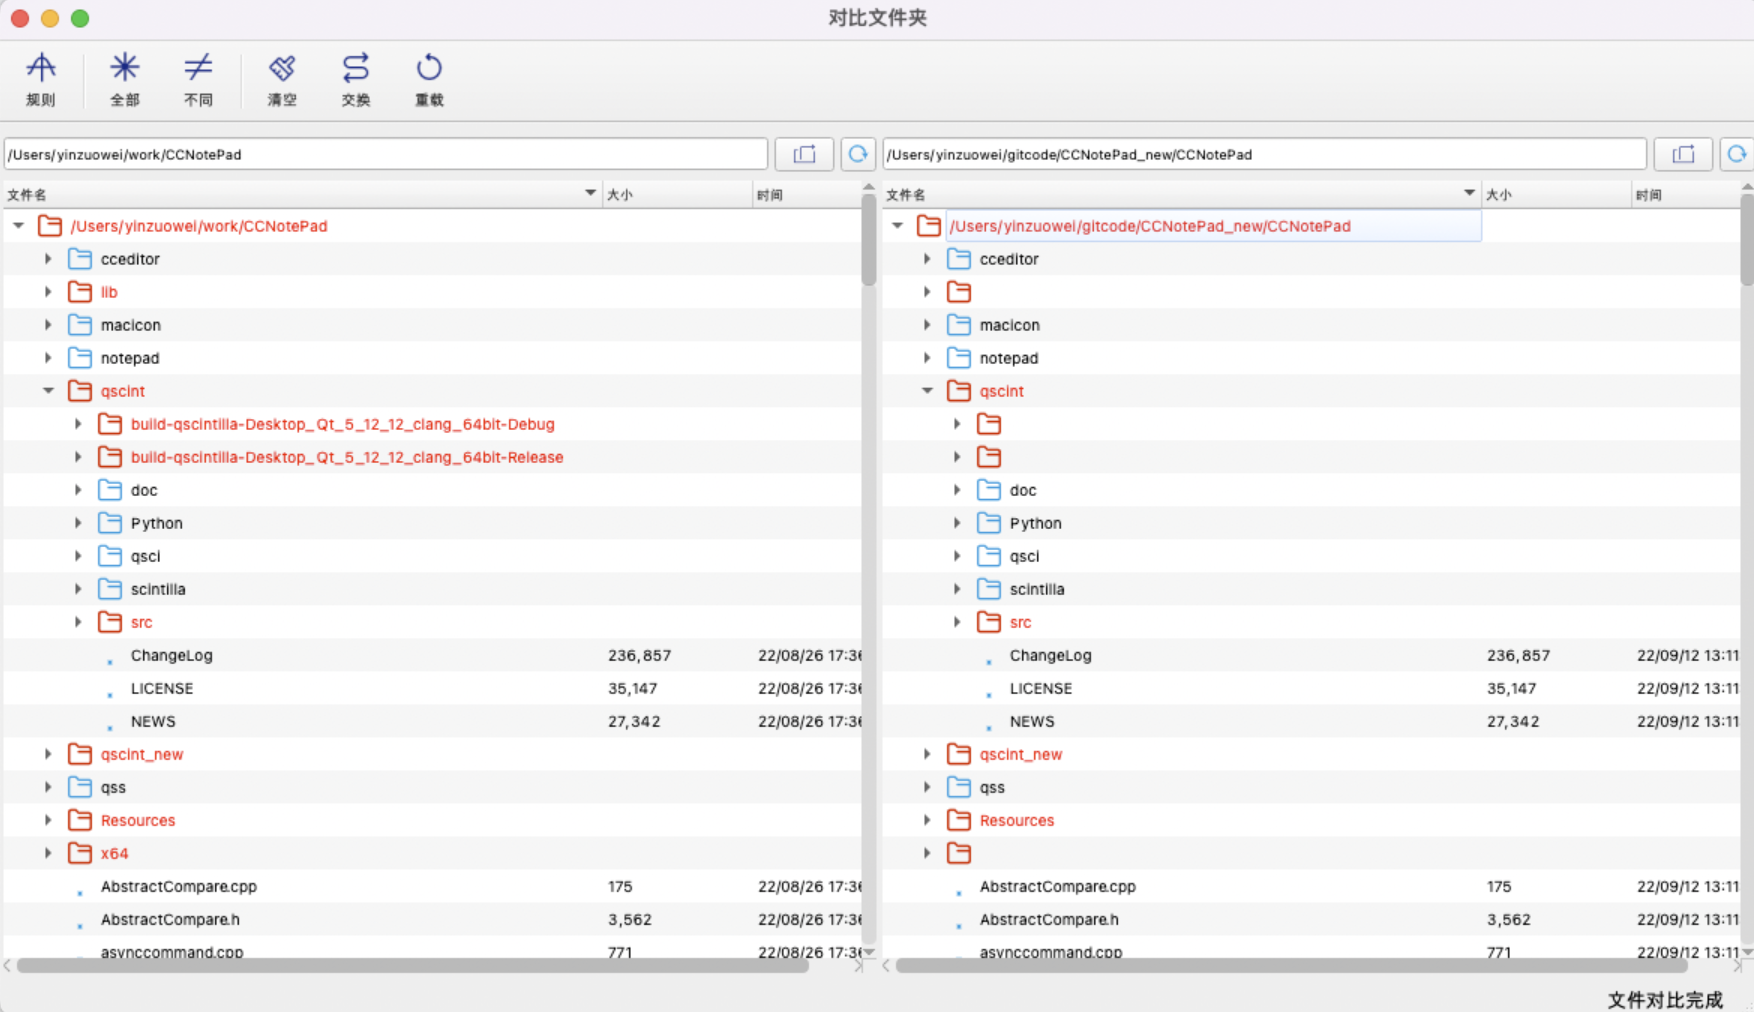1754x1012 pixels.
Task: Click inside the left path input field
Action: tap(385, 154)
